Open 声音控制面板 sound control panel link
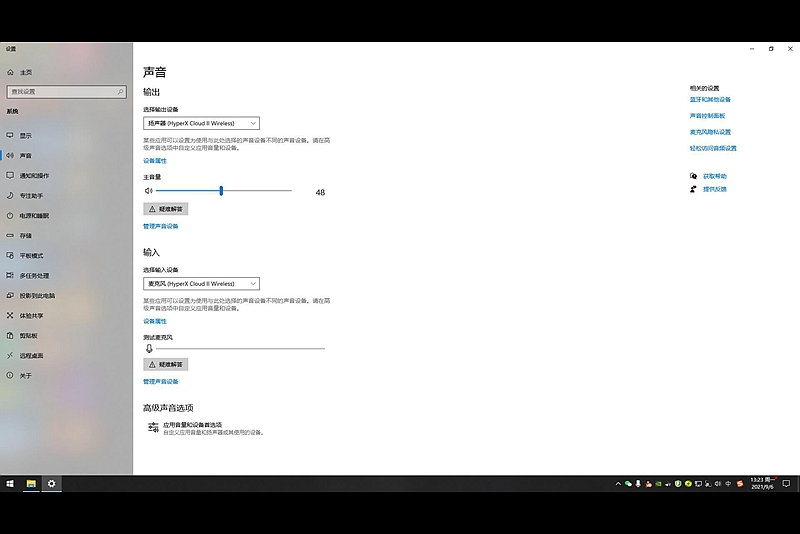The width and height of the screenshot is (800, 534). pos(707,116)
